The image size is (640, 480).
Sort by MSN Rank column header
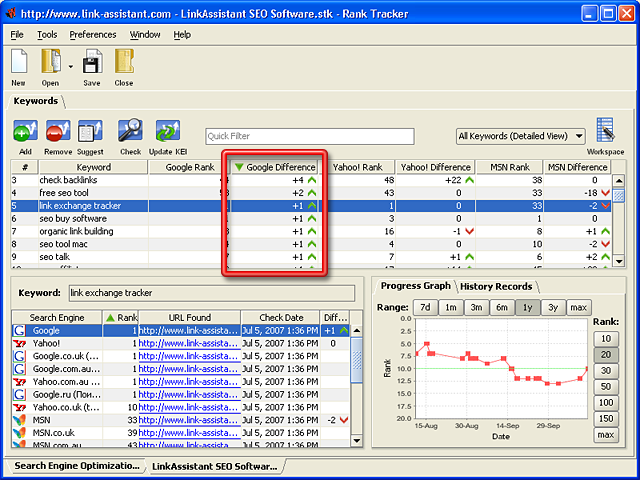click(509, 167)
